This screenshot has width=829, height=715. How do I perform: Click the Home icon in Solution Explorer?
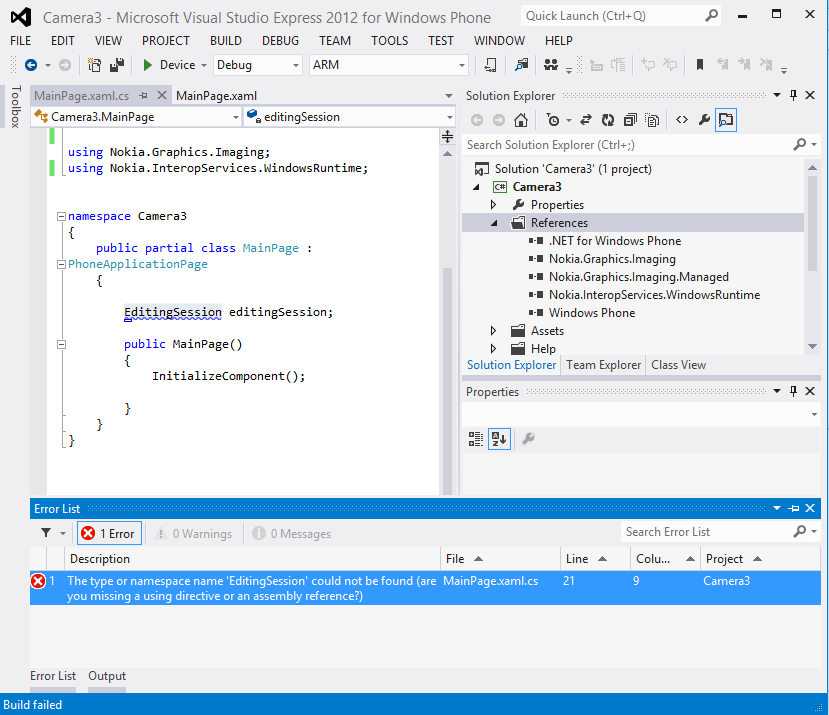point(520,120)
